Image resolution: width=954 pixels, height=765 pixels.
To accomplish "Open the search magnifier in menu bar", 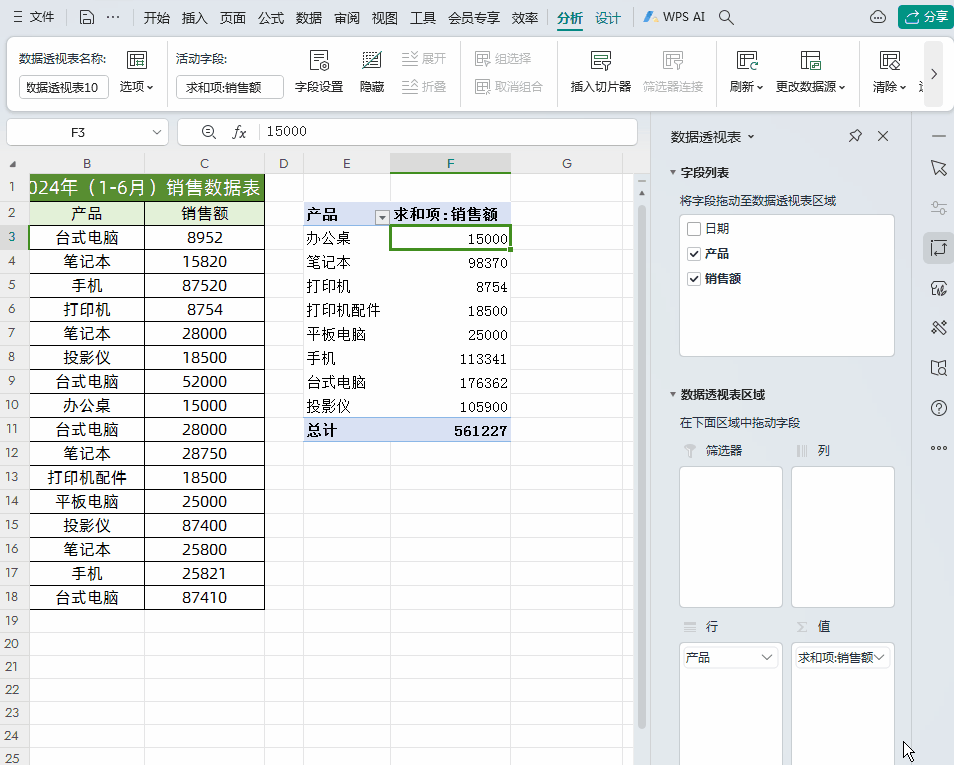I will (726, 17).
